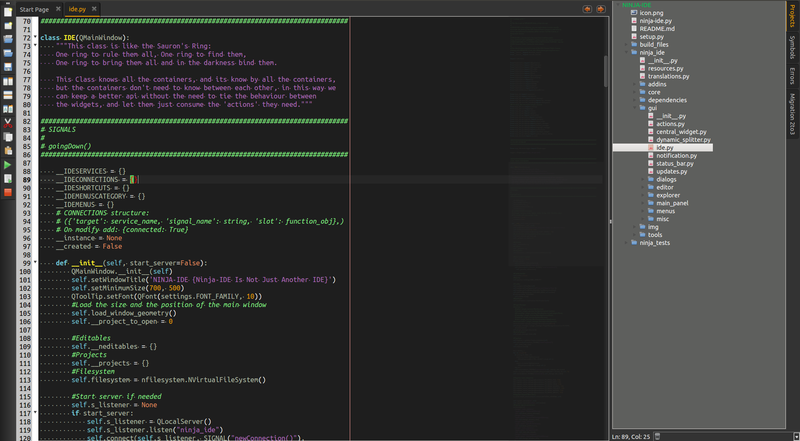800x441 pixels.
Task: Click the Paste clipboard icon
Action: tap(8, 149)
